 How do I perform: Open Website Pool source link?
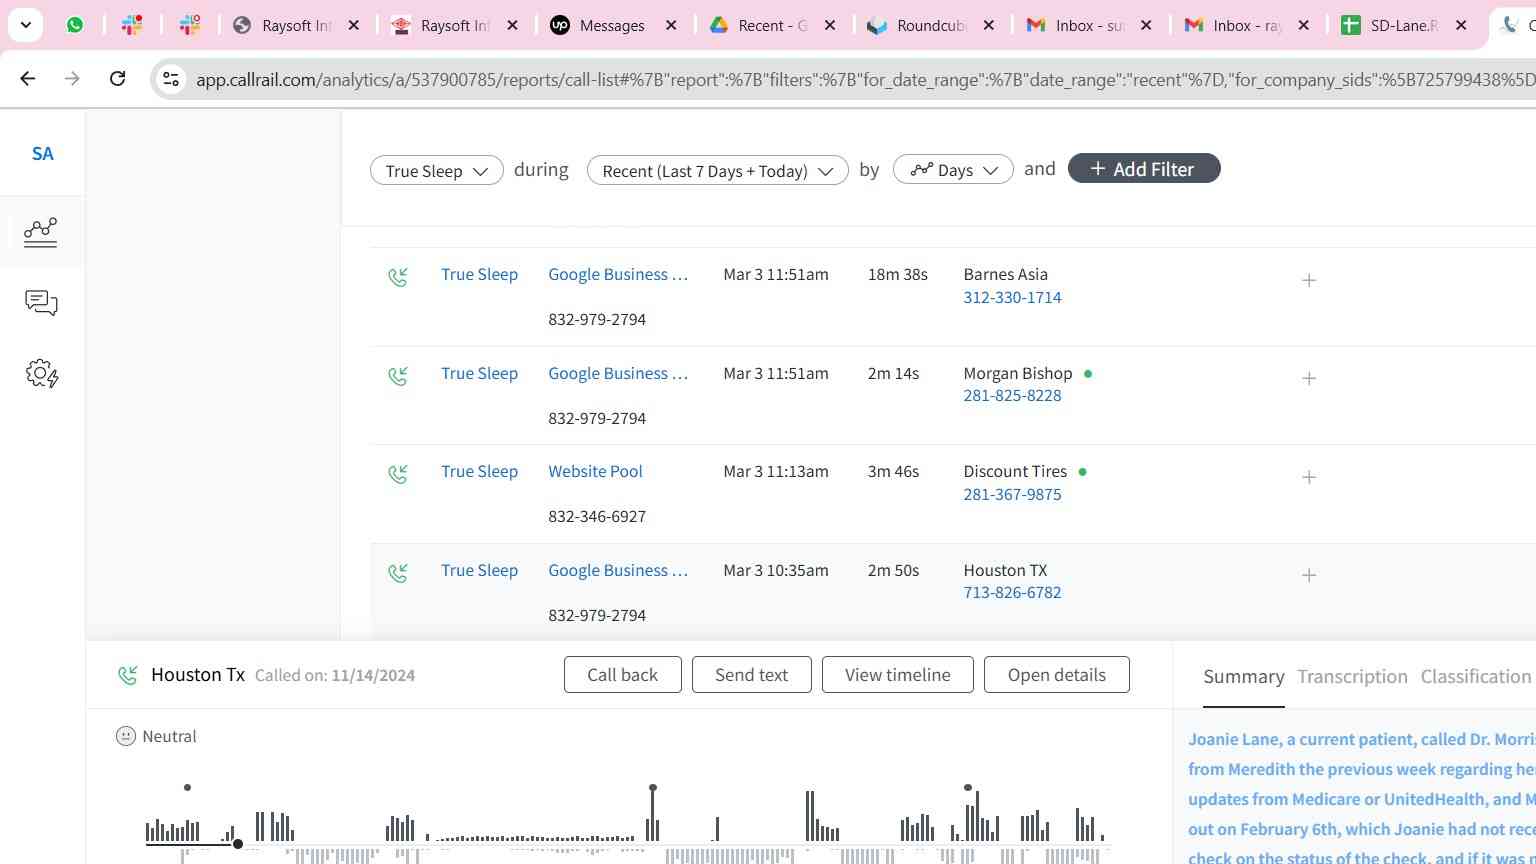point(595,471)
